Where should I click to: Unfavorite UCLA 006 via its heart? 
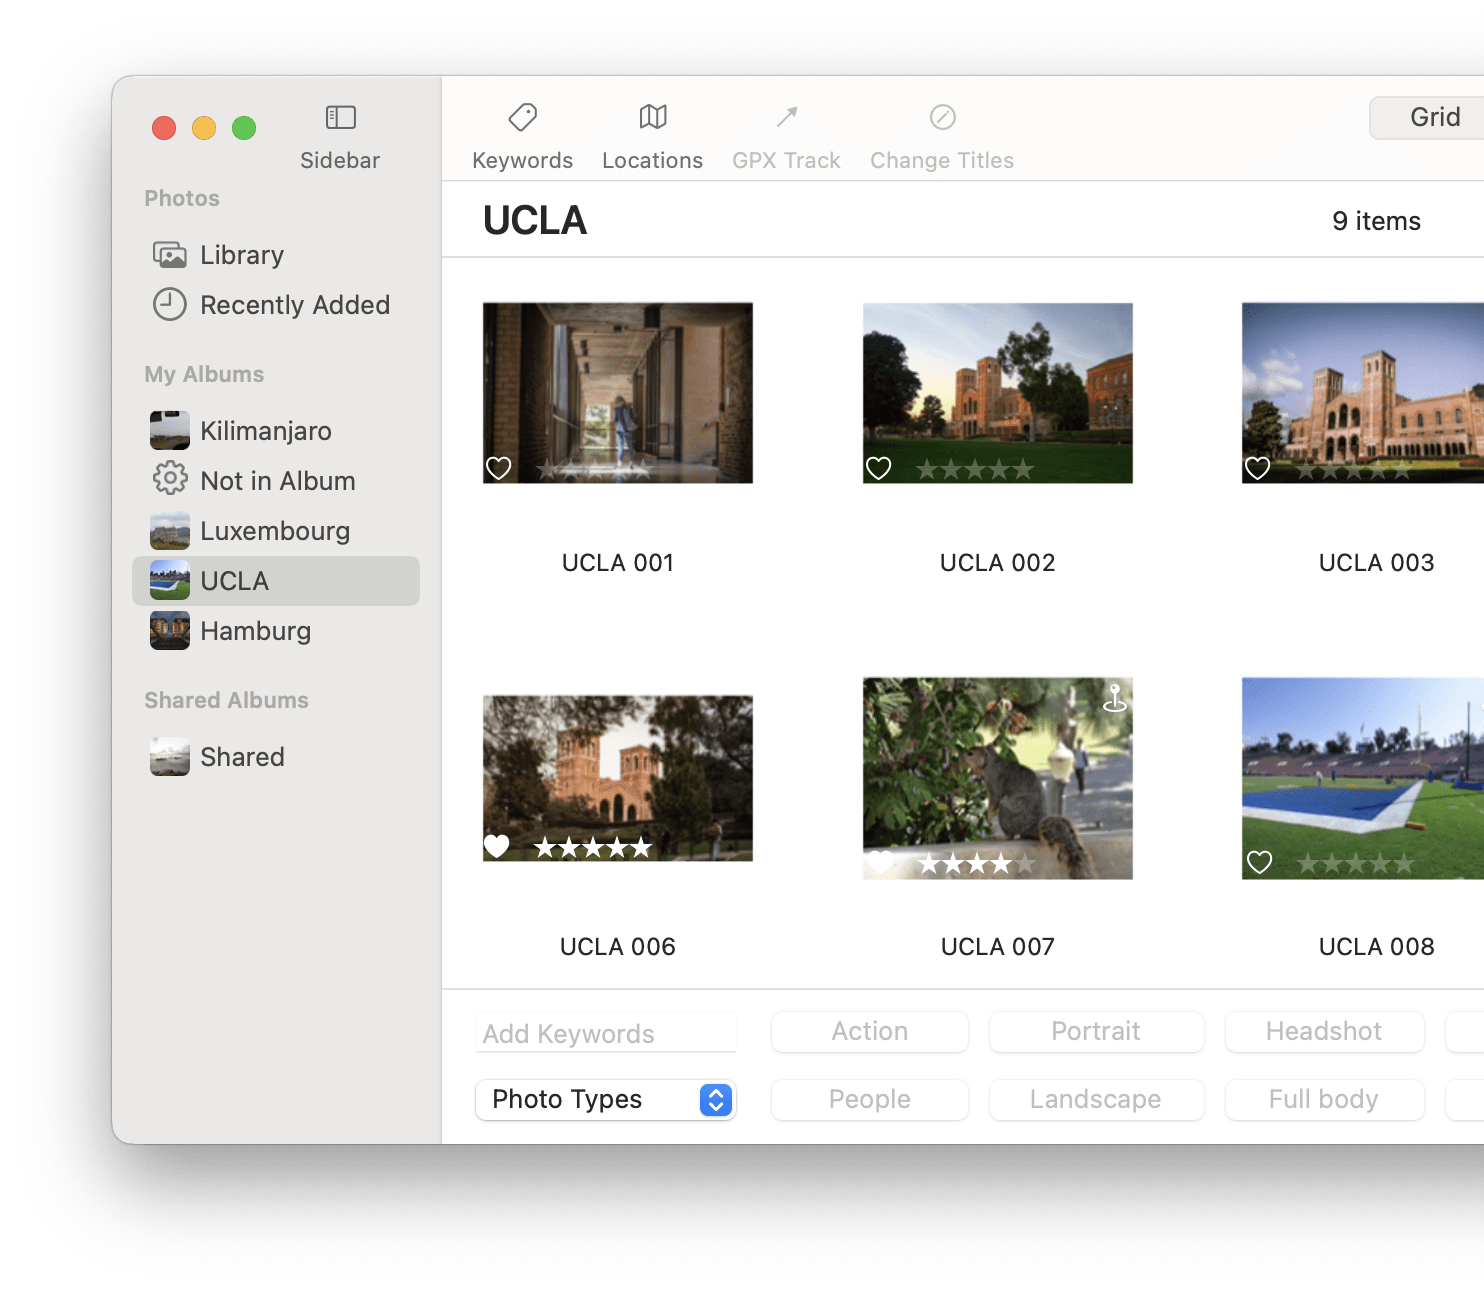497,847
